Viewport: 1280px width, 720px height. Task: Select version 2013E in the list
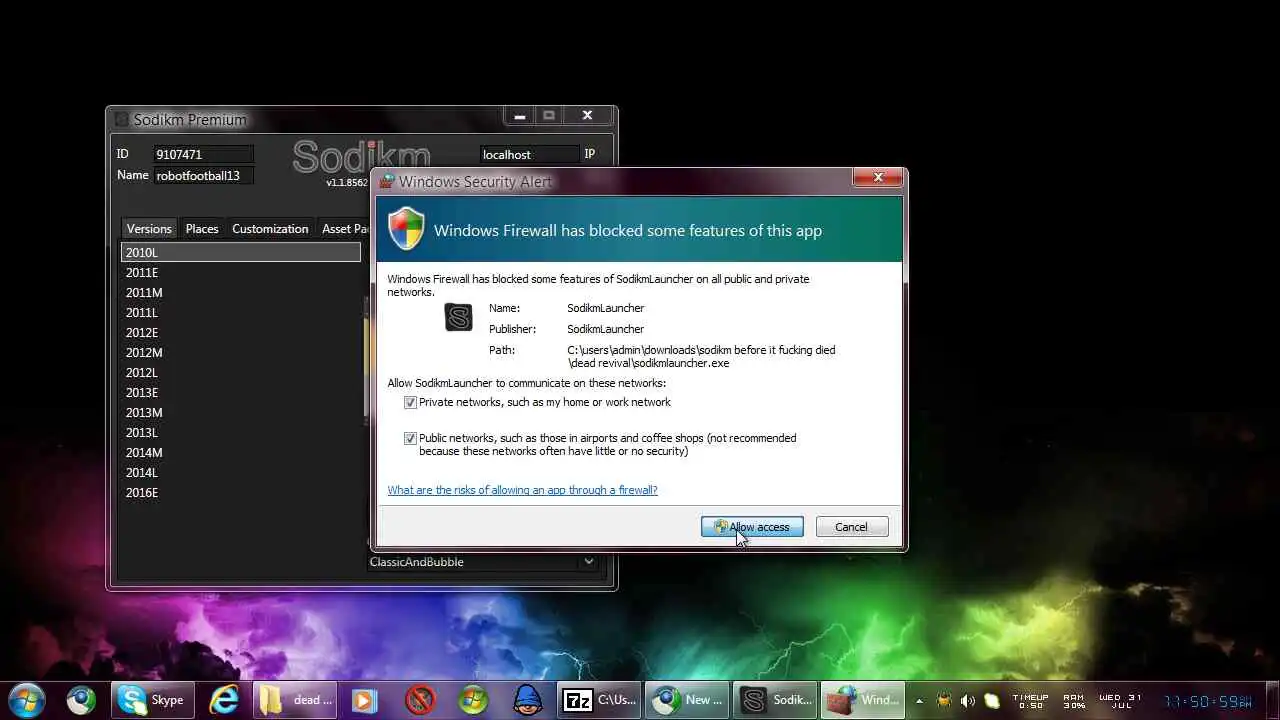[x=241, y=393]
